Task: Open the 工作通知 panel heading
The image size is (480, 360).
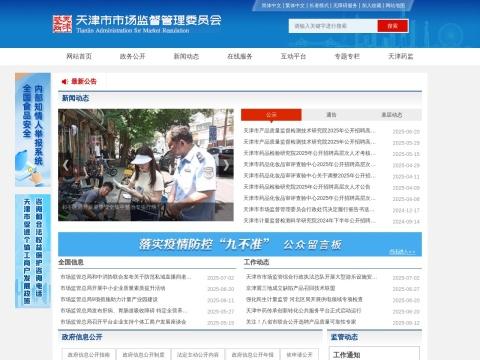Action: pyautogui.click(x=347, y=355)
